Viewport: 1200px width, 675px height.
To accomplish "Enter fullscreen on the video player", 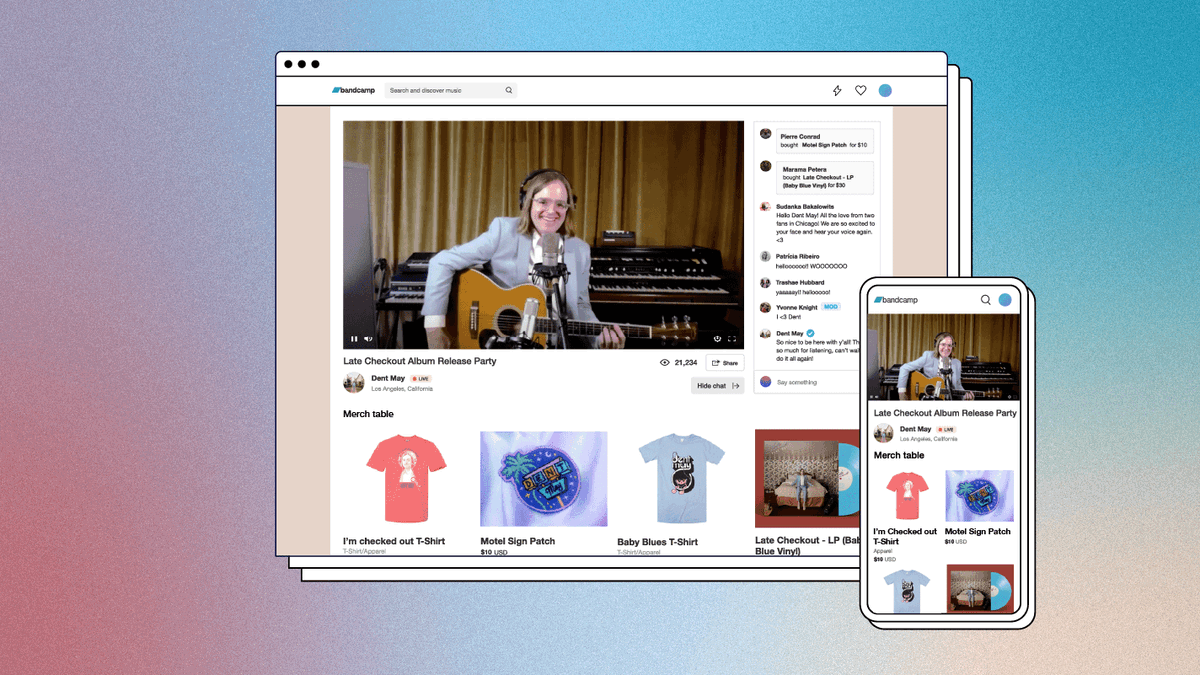I will pos(732,338).
